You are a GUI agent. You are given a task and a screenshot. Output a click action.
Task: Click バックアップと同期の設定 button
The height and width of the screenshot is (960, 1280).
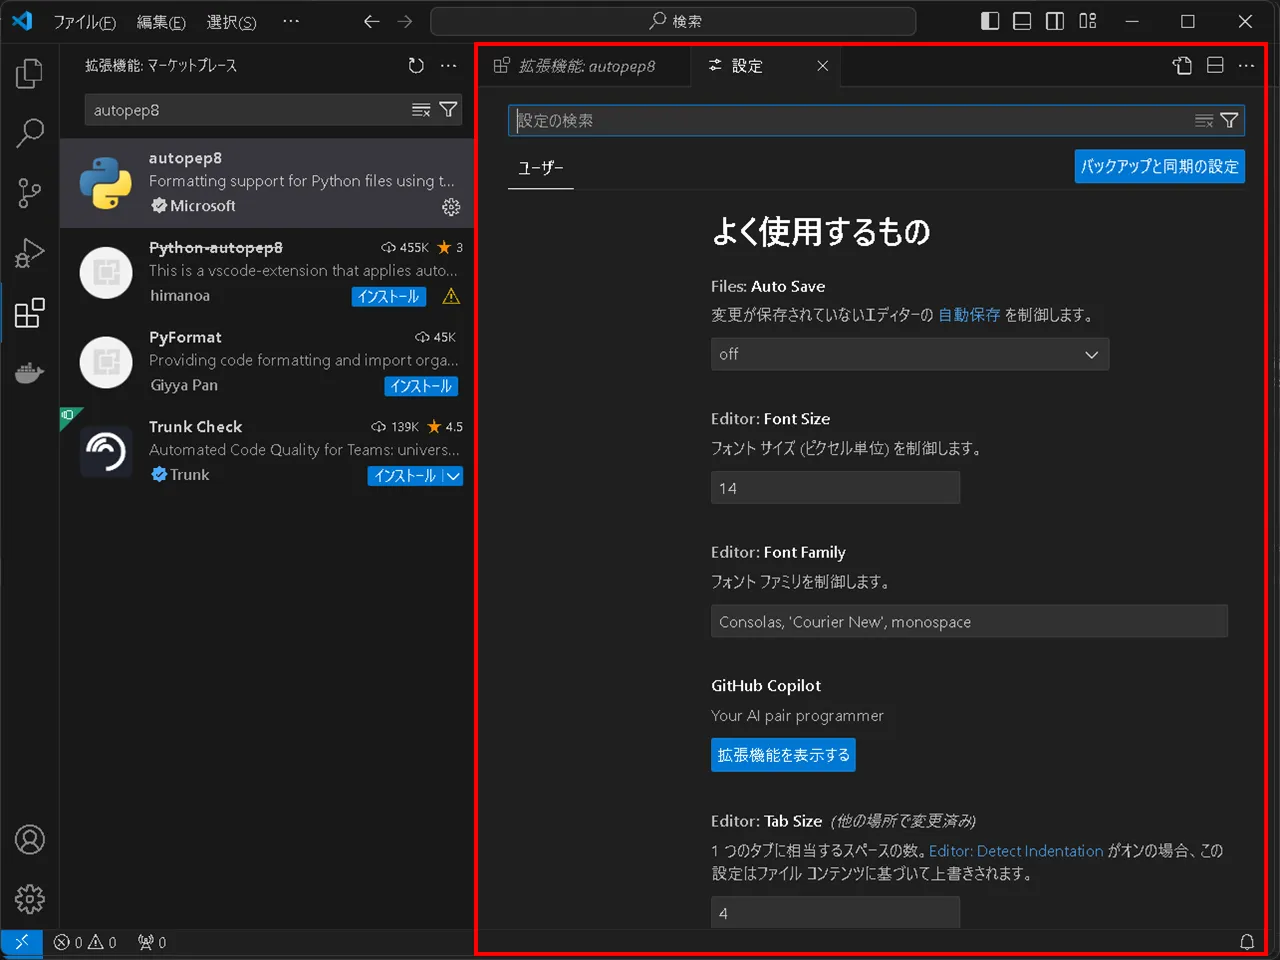click(1160, 166)
